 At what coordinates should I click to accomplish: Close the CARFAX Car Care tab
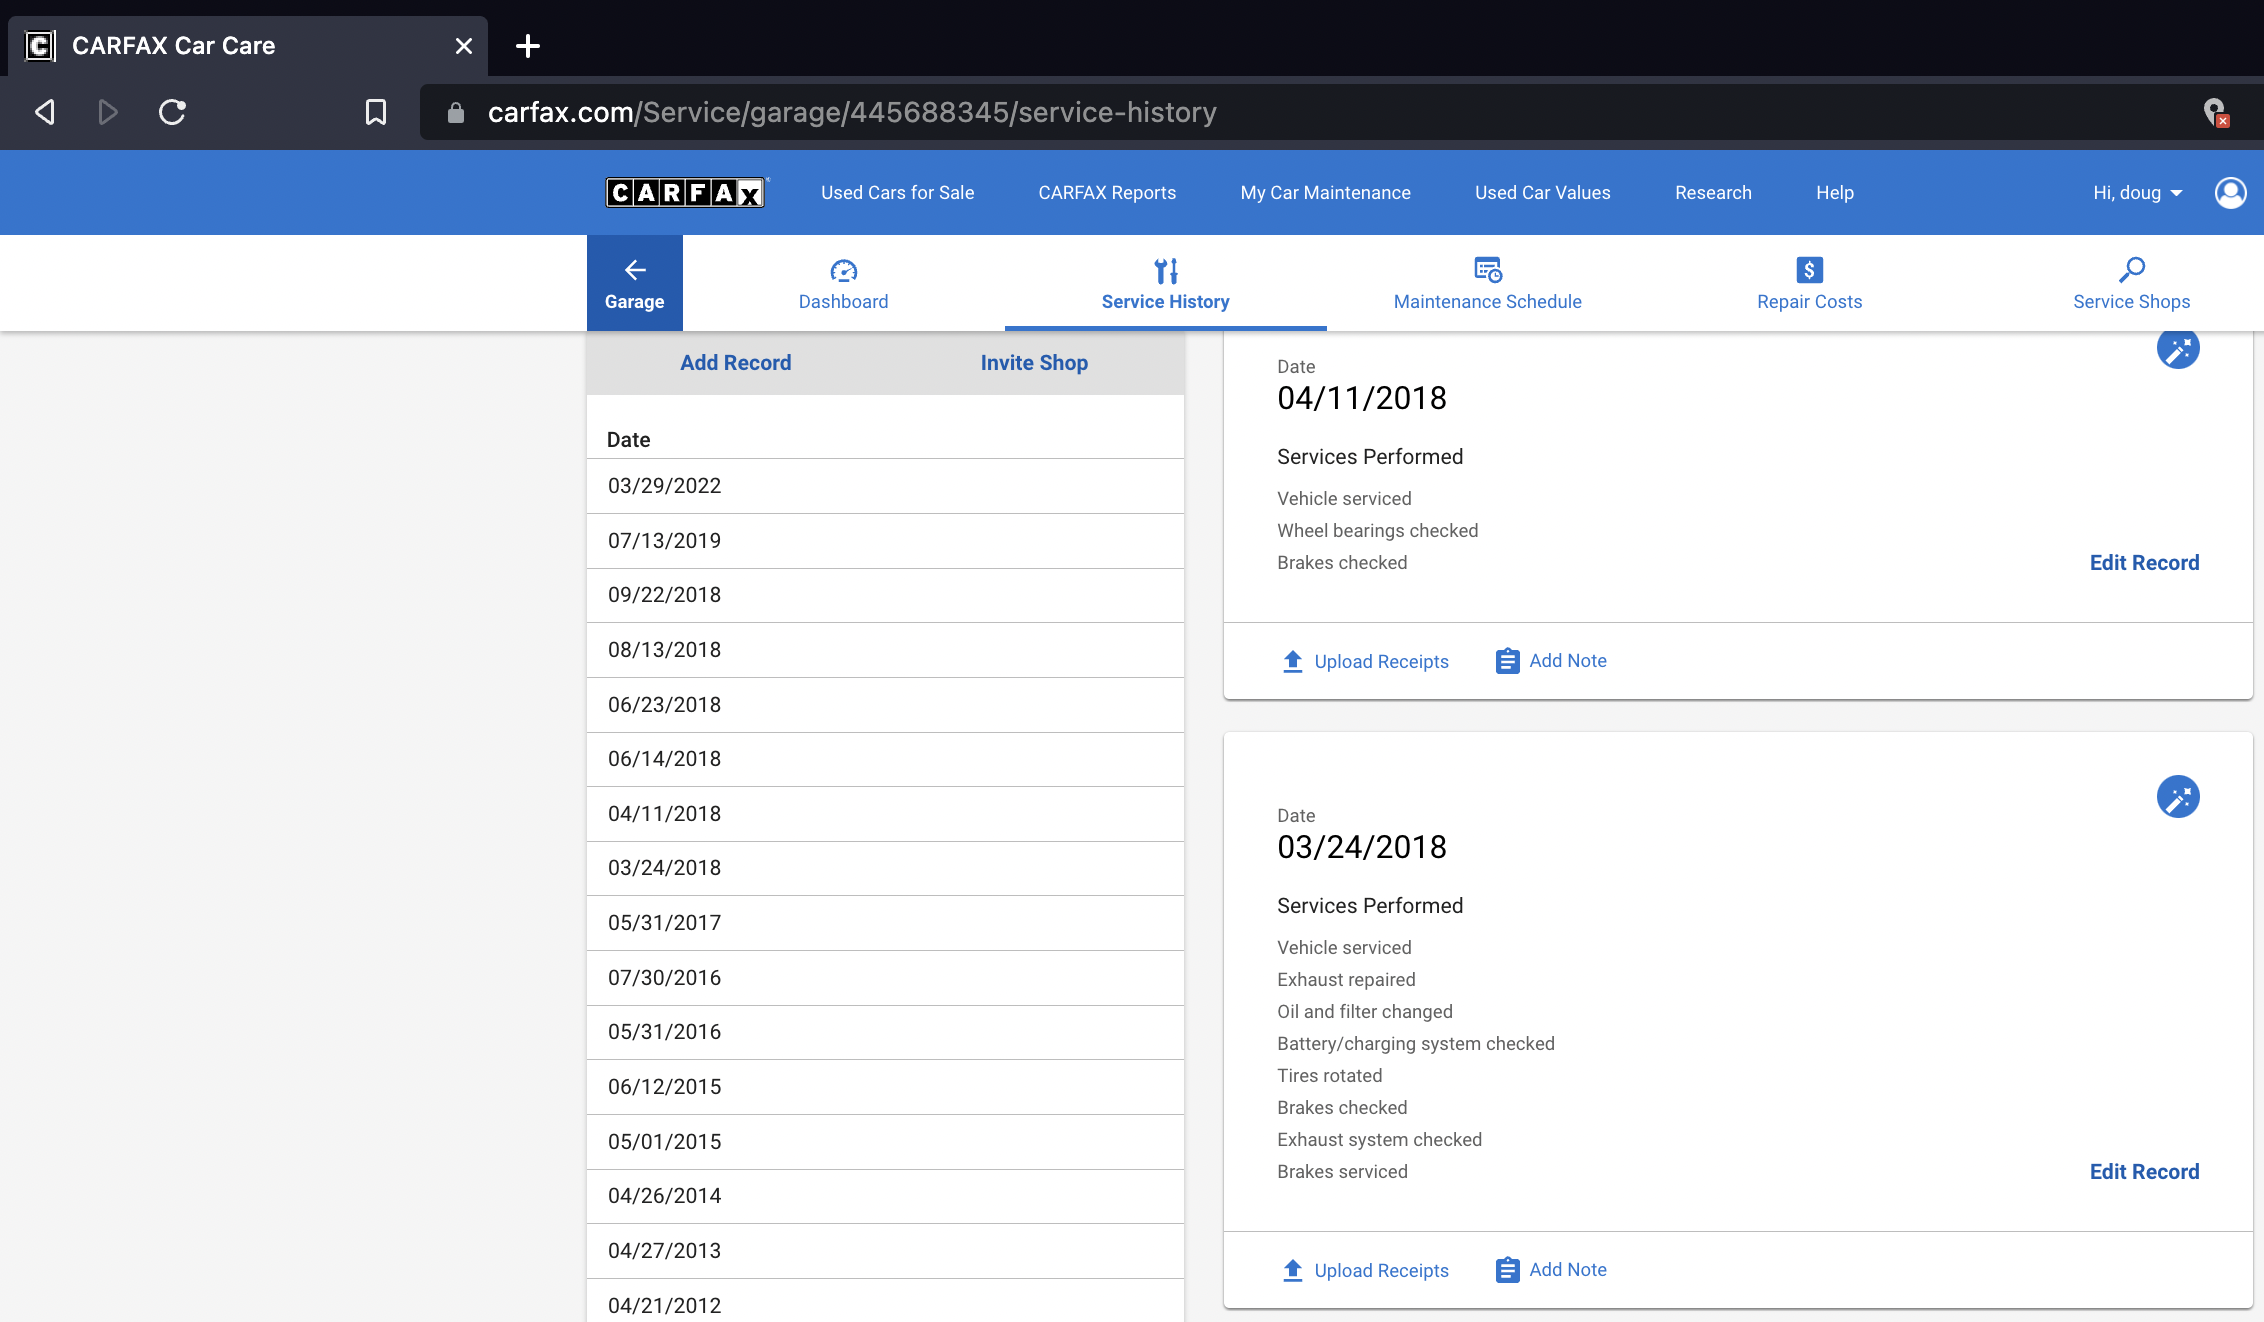[x=463, y=46]
